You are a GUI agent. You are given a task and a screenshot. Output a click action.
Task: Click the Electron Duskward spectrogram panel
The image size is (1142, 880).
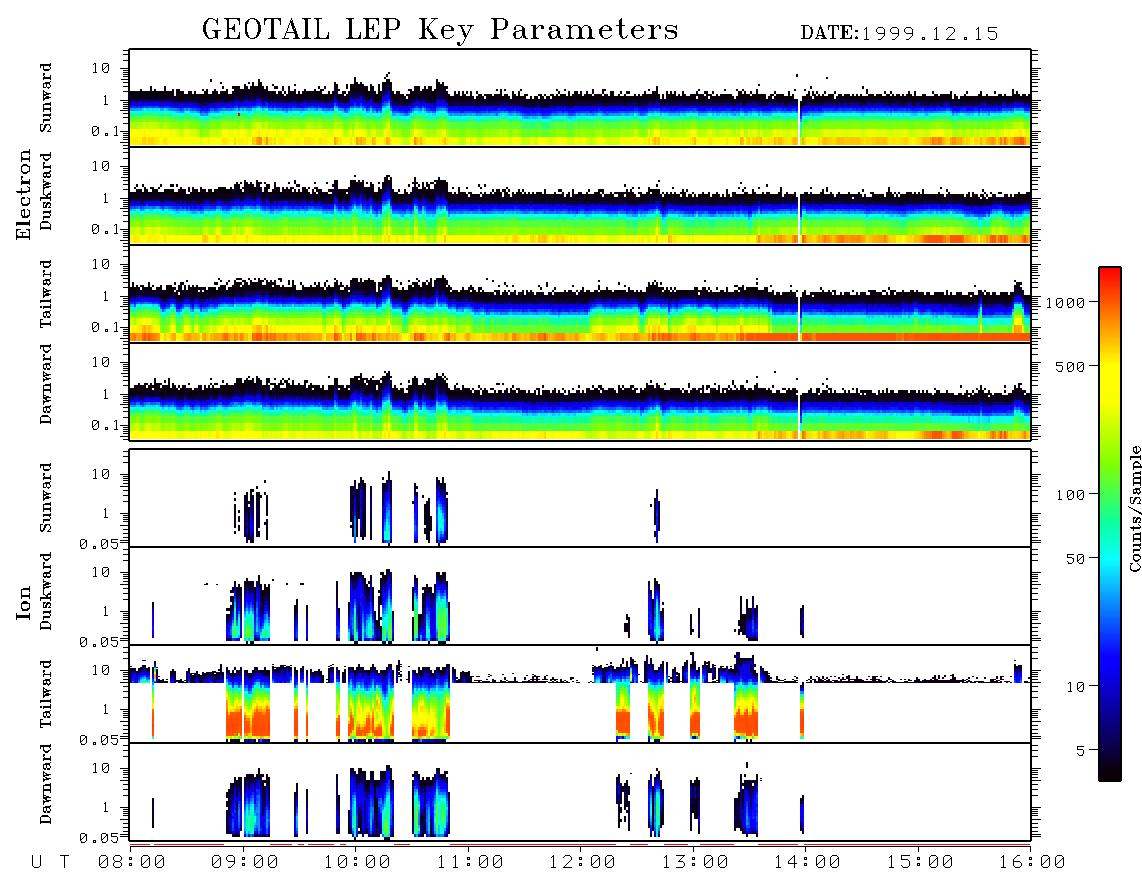580,195
